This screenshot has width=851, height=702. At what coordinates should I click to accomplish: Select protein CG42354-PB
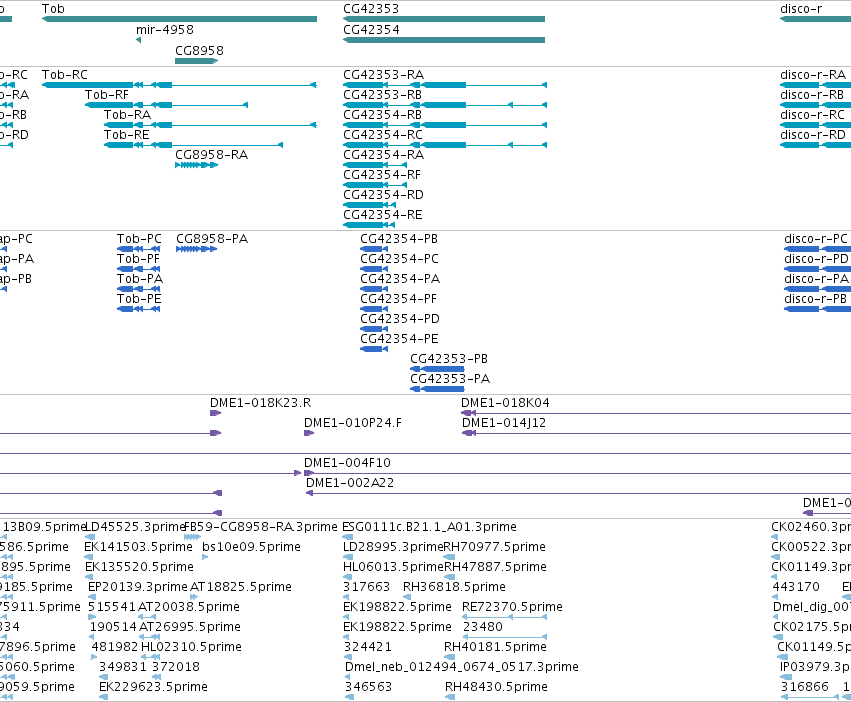tap(399, 239)
